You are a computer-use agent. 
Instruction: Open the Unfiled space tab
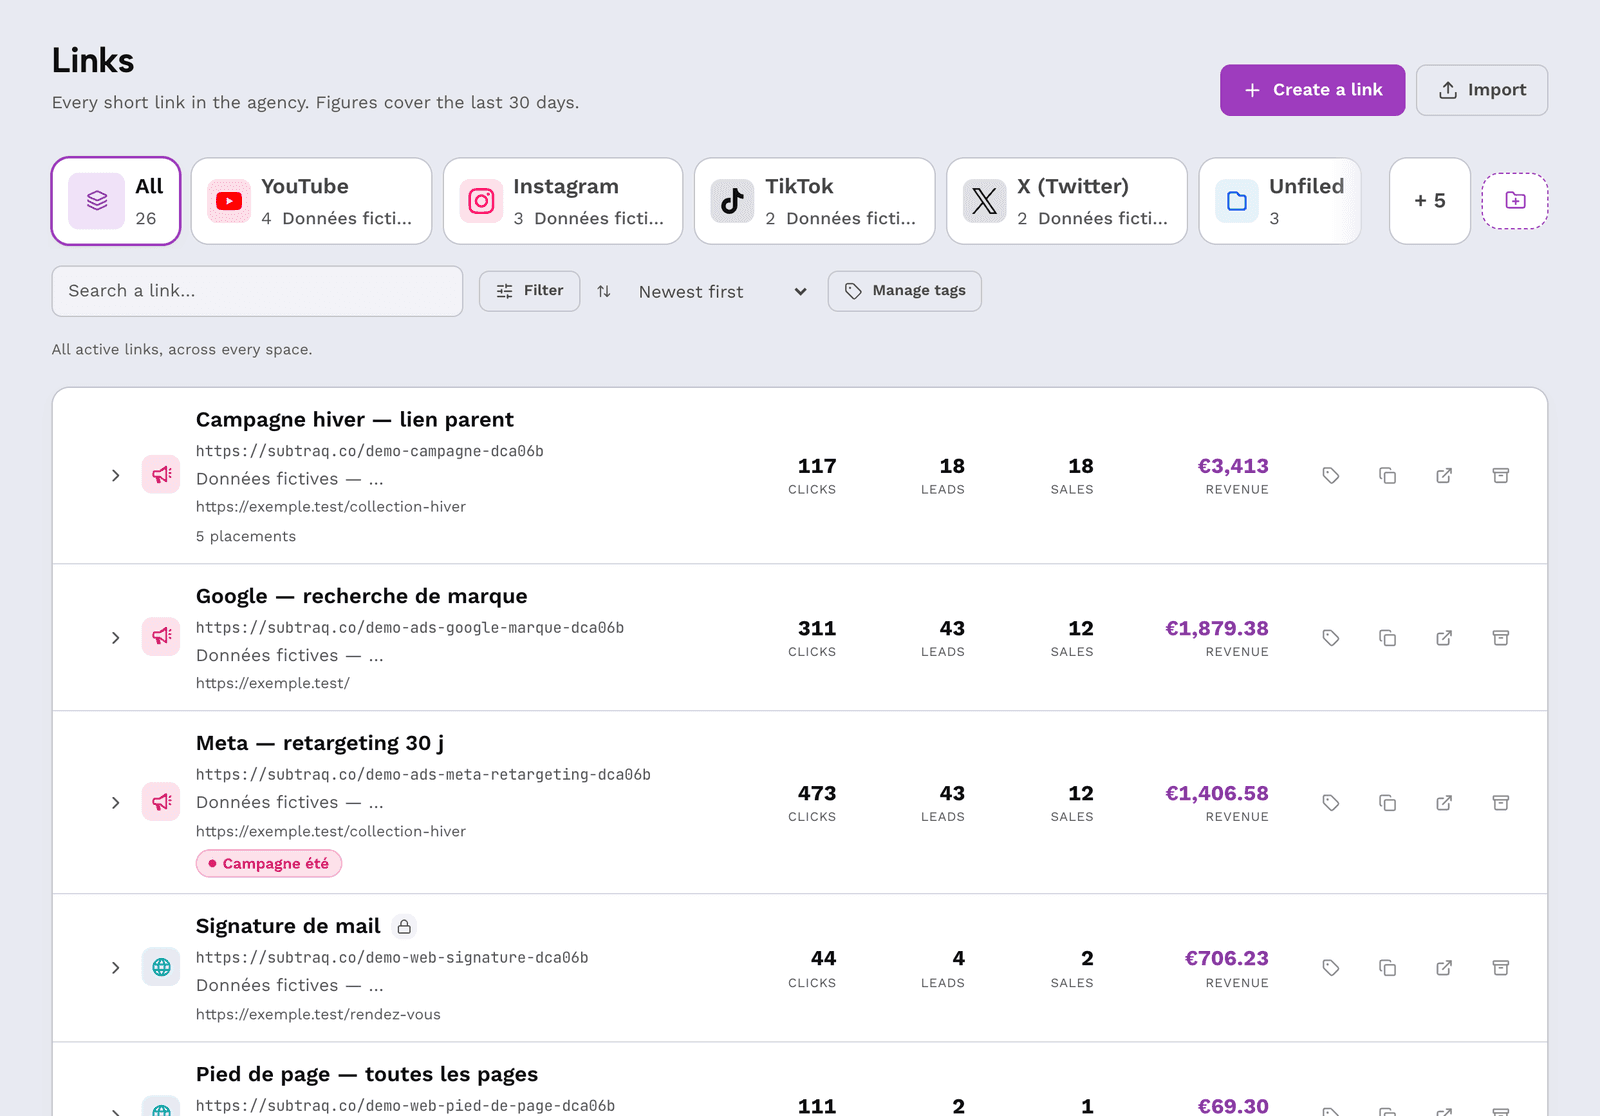[x=1280, y=201]
